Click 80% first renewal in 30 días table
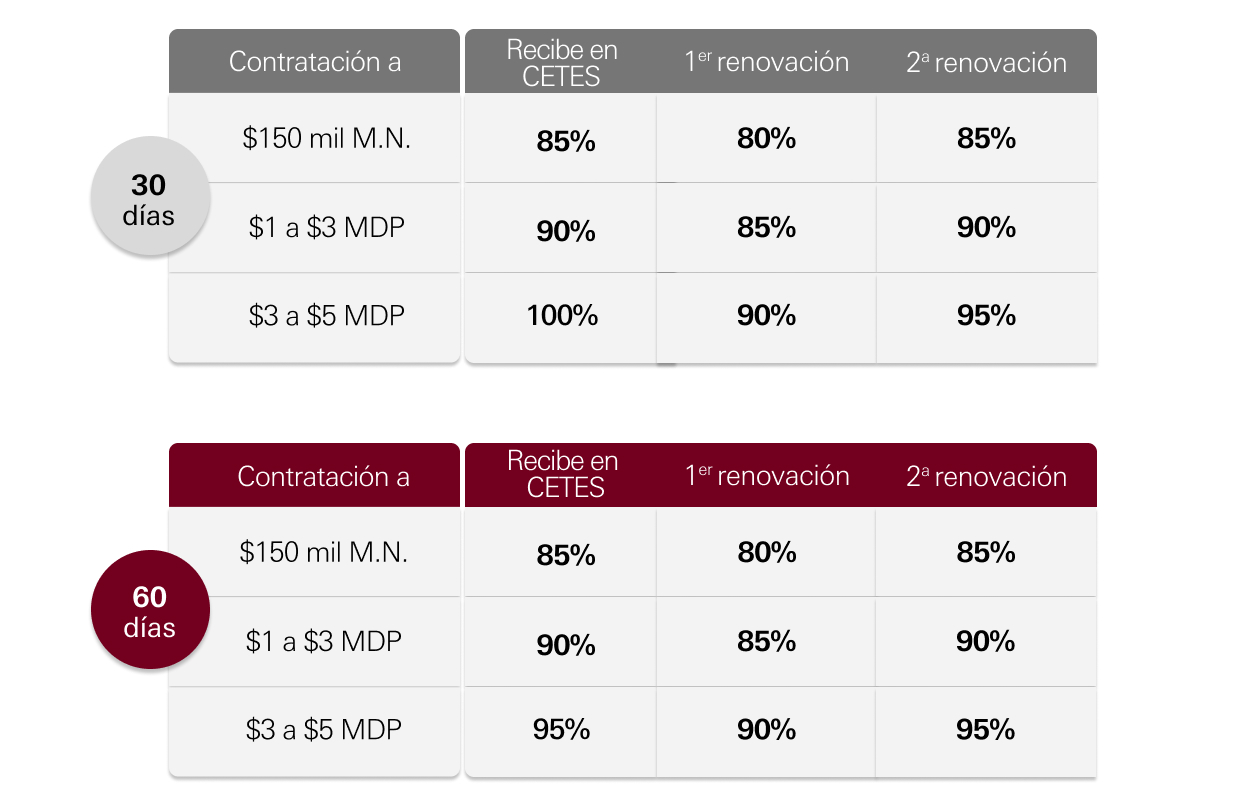 [x=767, y=139]
